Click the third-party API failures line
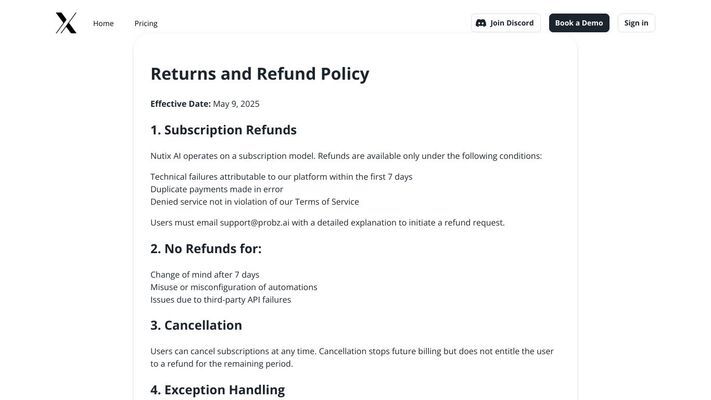This screenshot has height=400, width=711. pos(220,299)
